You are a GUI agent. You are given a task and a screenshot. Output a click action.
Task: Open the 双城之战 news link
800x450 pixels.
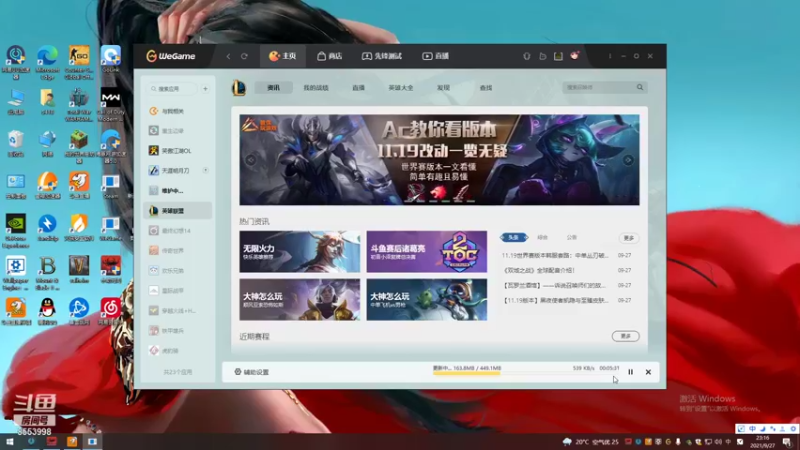(x=539, y=270)
